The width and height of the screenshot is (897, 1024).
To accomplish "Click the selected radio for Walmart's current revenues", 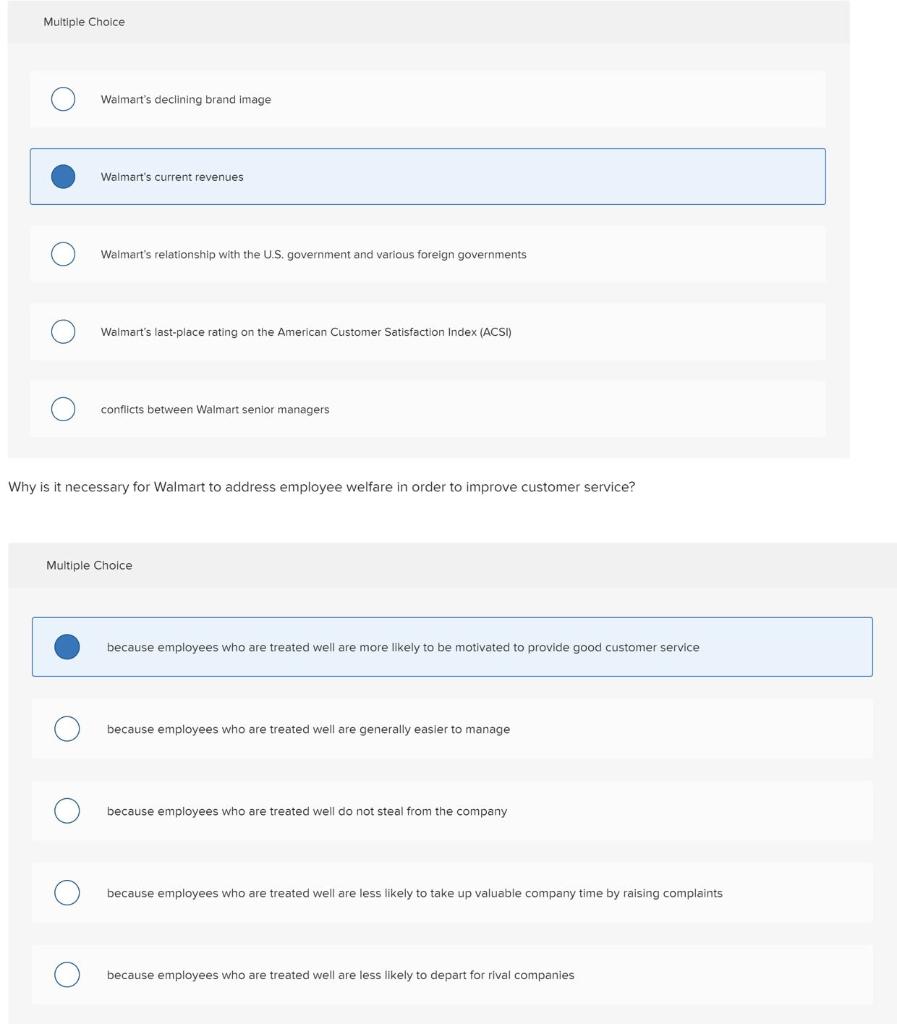I will [x=63, y=177].
